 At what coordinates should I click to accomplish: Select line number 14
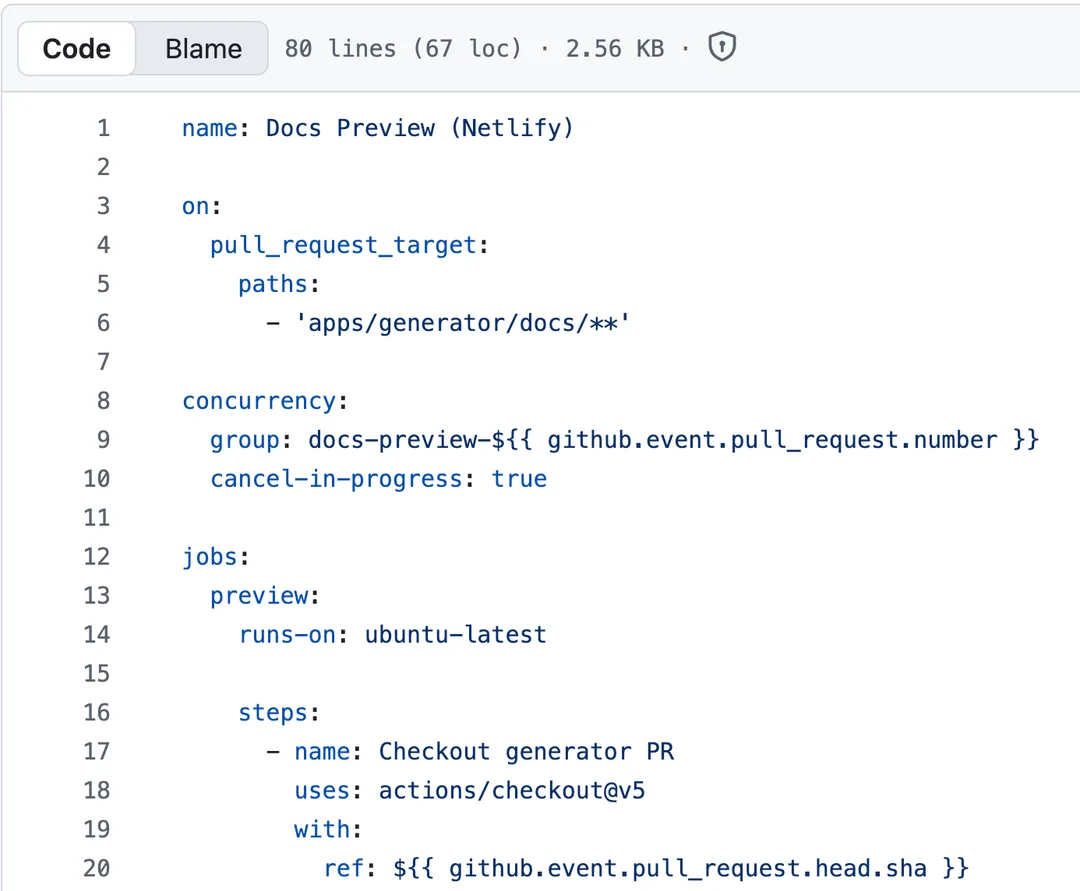pos(96,634)
